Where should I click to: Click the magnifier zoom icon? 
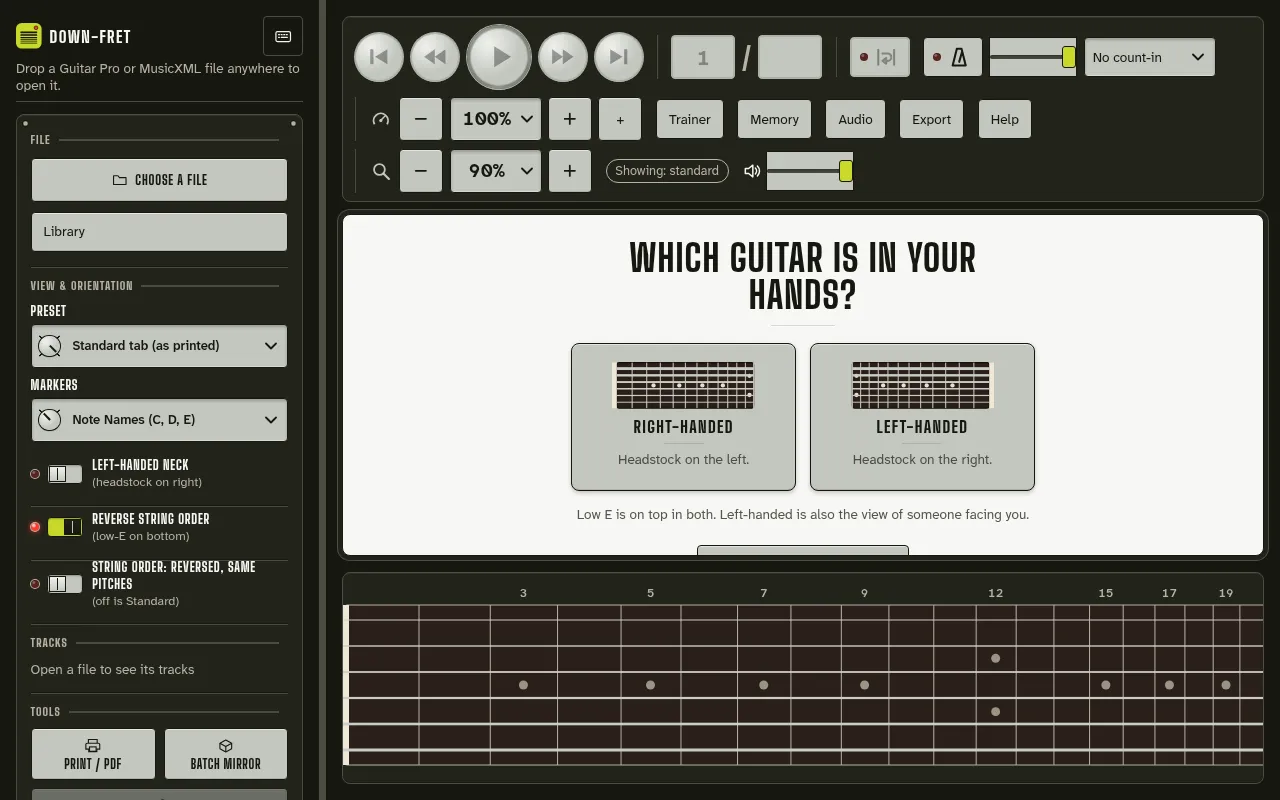(x=381, y=171)
